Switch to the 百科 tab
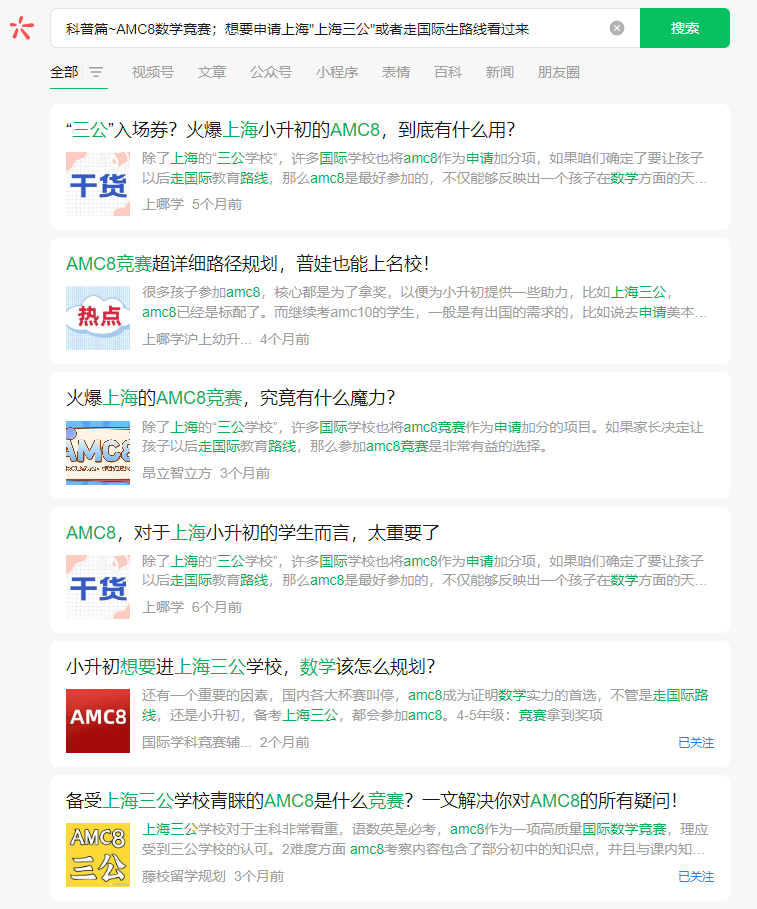Viewport: 757px width, 909px height. [x=448, y=72]
